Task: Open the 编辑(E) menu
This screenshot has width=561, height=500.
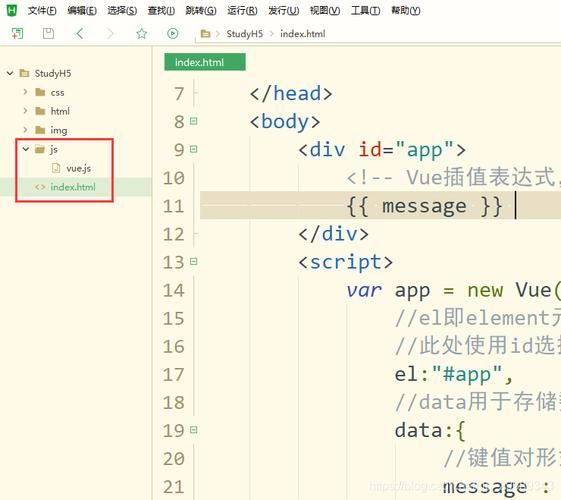Action: tap(82, 11)
